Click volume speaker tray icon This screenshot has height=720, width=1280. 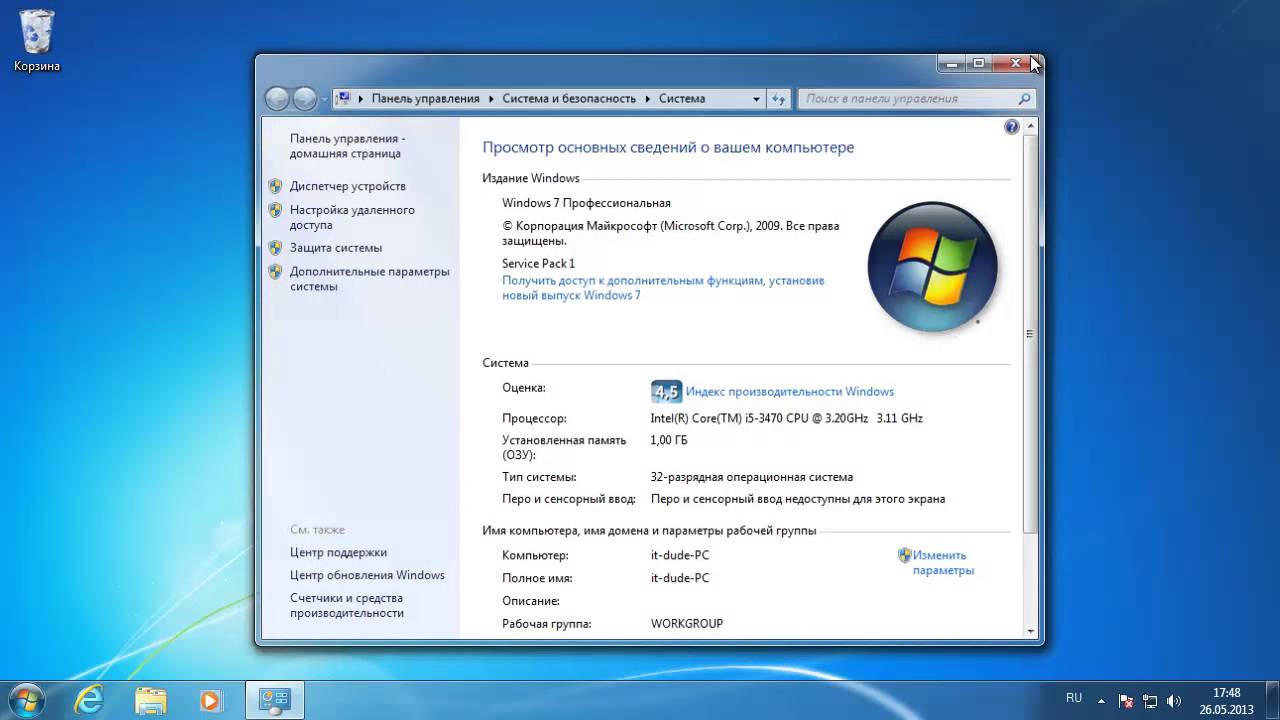tap(1174, 701)
